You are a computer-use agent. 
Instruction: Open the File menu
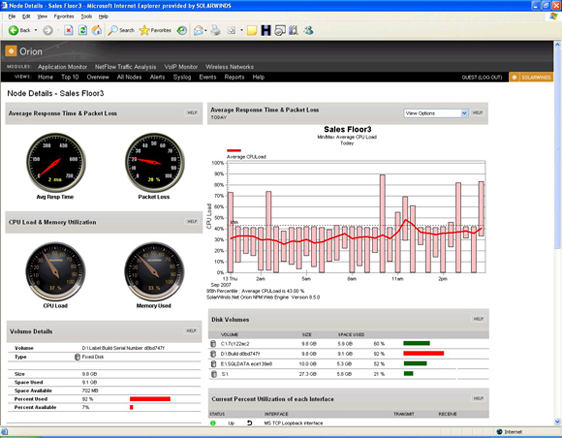pyautogui.click(x=12, y=16)
